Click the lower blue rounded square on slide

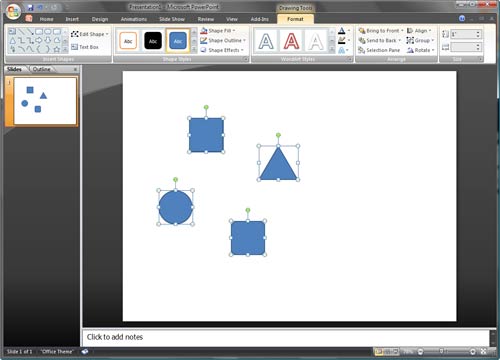coord(248,238)
